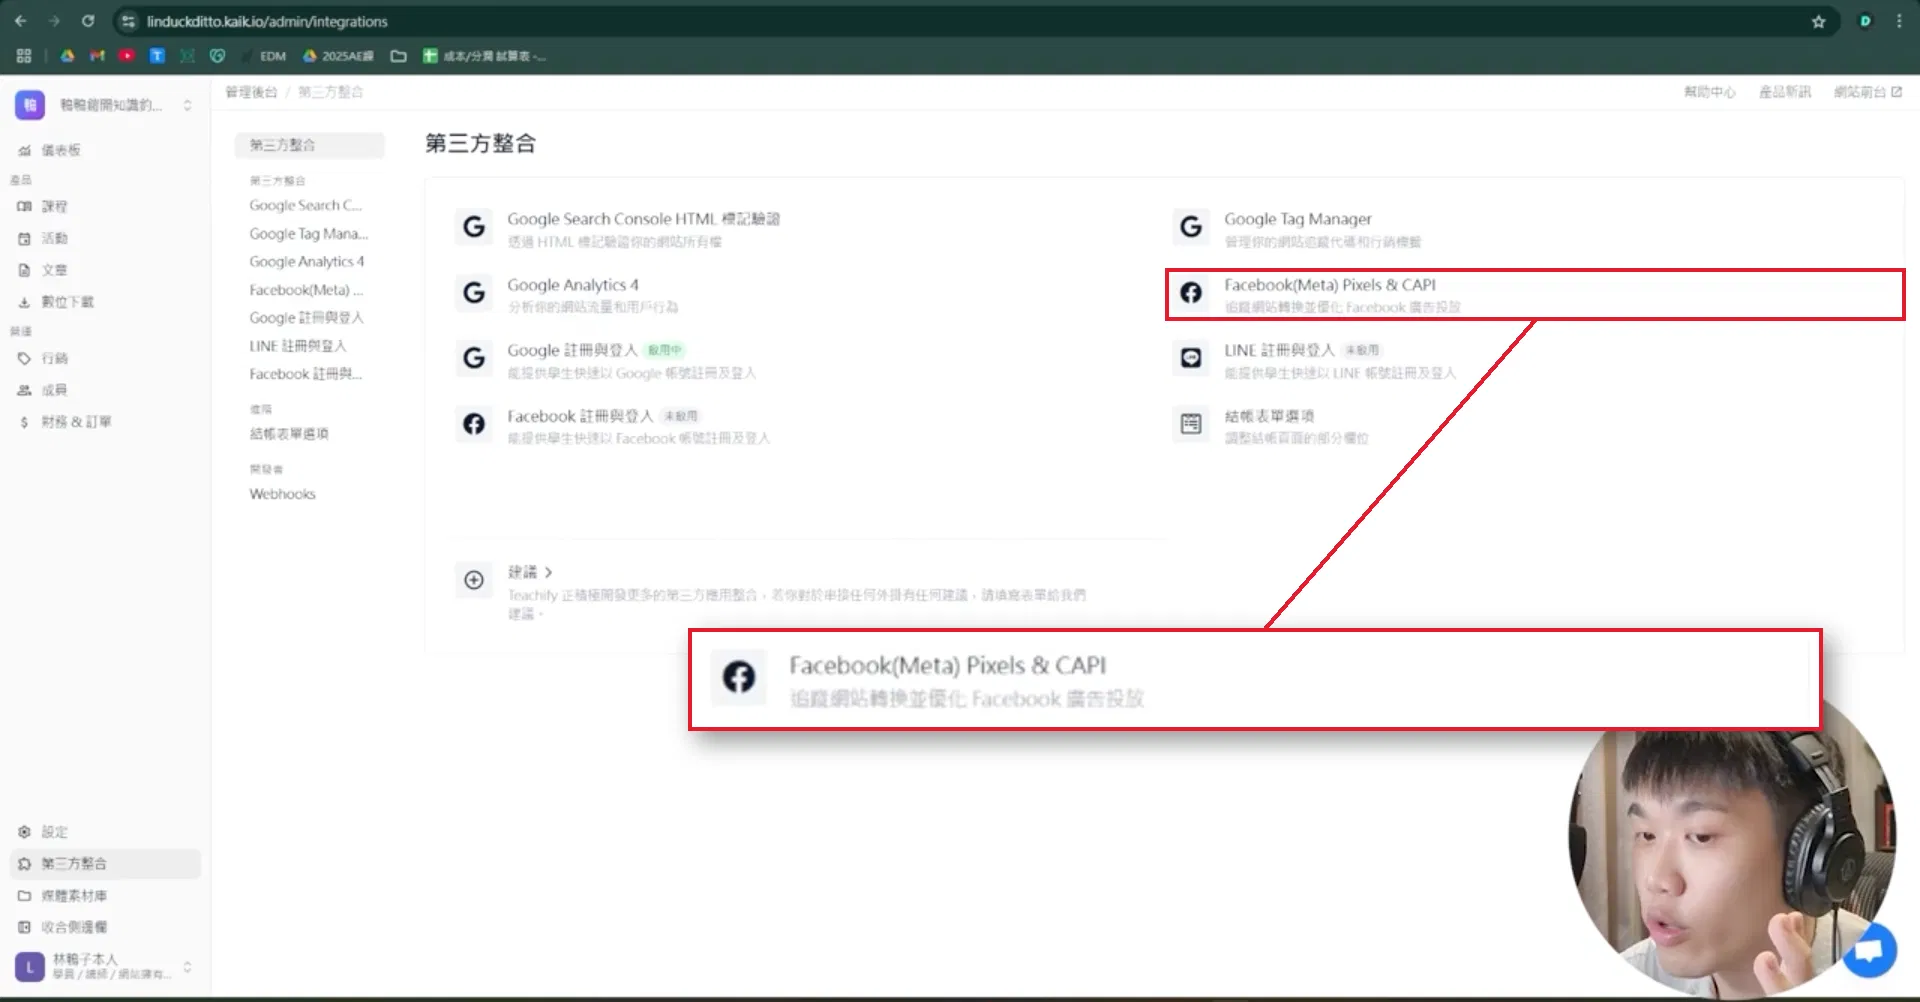Click the Google Analytics 4 card's G icon
Viewport: 1920px width, 1002px height.
pyautogui.click(x=474, y=293)
